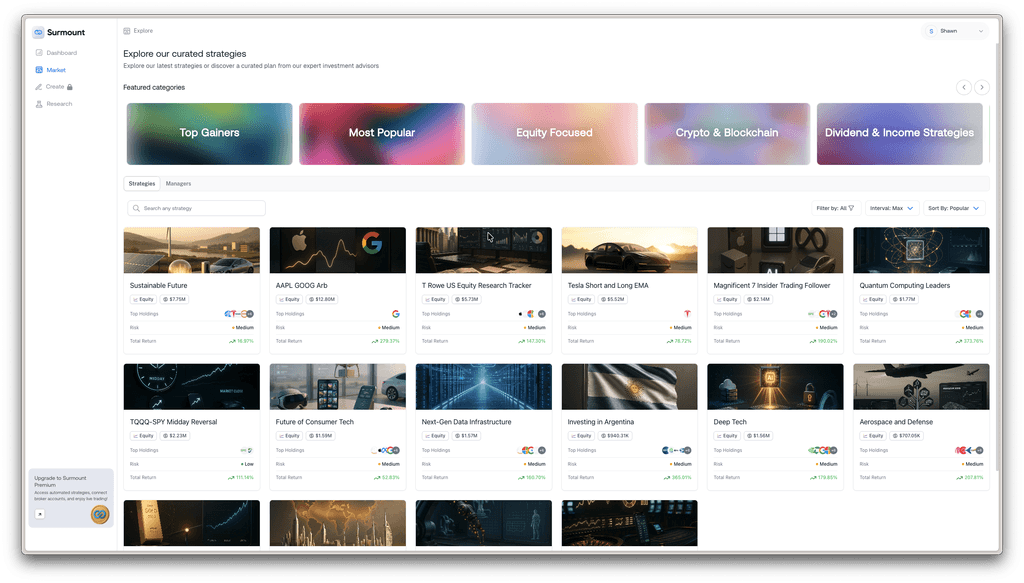
Task: Click top holdings icons in Sustainable Future
Action: click(x=239, y=314)
